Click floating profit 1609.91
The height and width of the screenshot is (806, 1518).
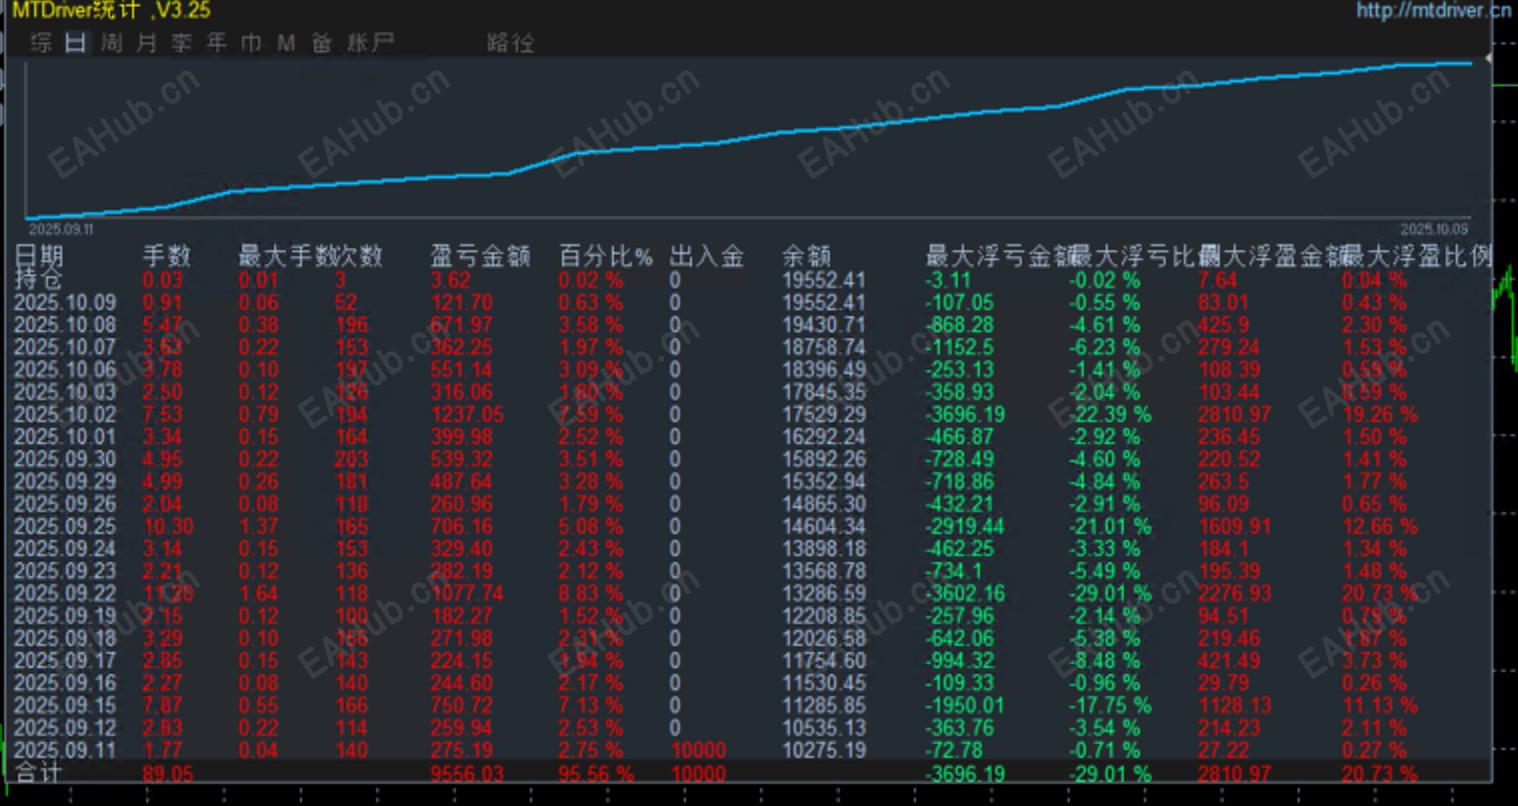1235,526
